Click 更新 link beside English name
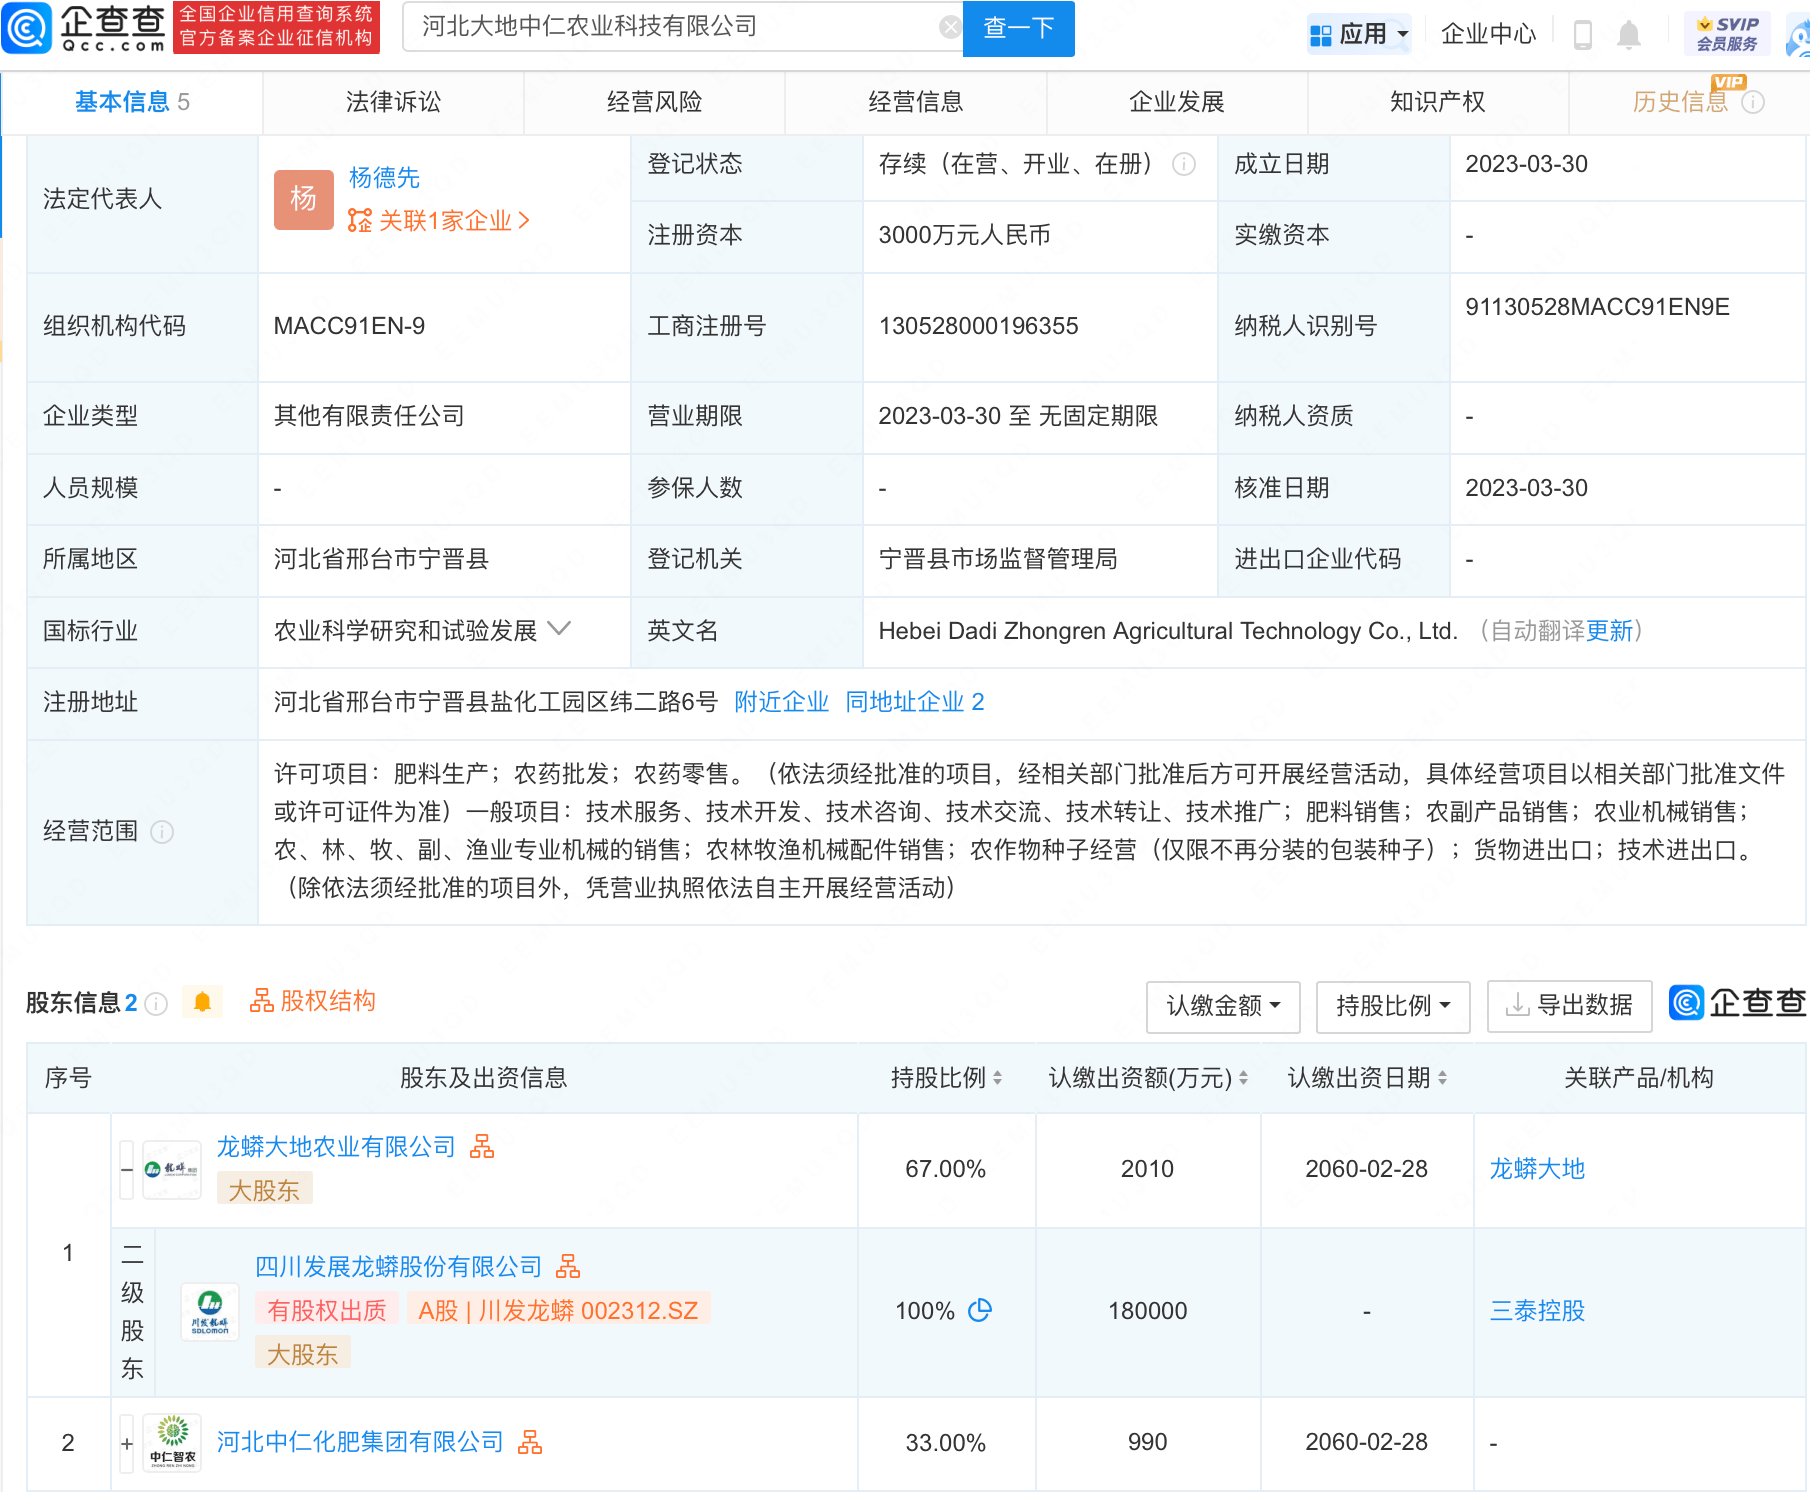Screen dimensions: 1810x1492 pos(1609,631)
